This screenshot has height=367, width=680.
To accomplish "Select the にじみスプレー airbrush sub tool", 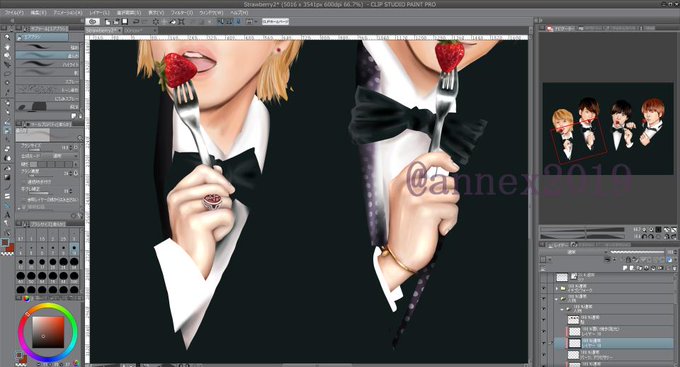I will click(48, 98).
